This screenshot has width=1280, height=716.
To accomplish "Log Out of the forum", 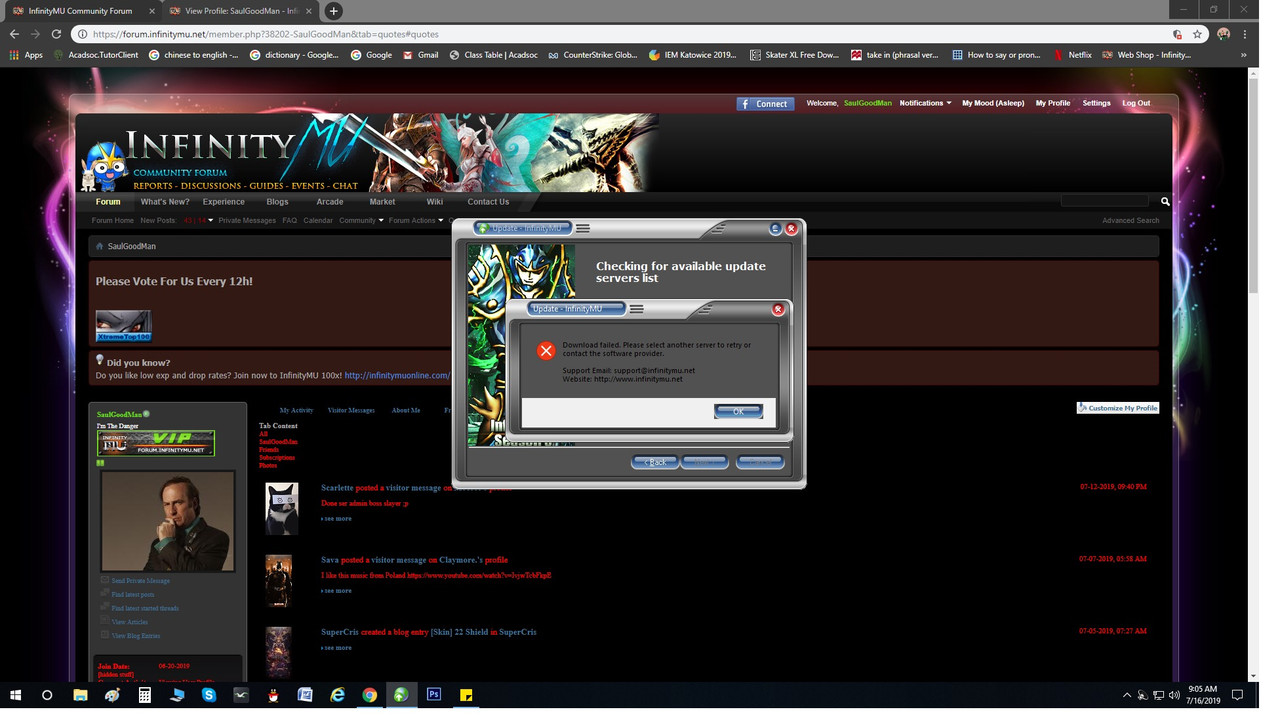I will click(1136, 103).
